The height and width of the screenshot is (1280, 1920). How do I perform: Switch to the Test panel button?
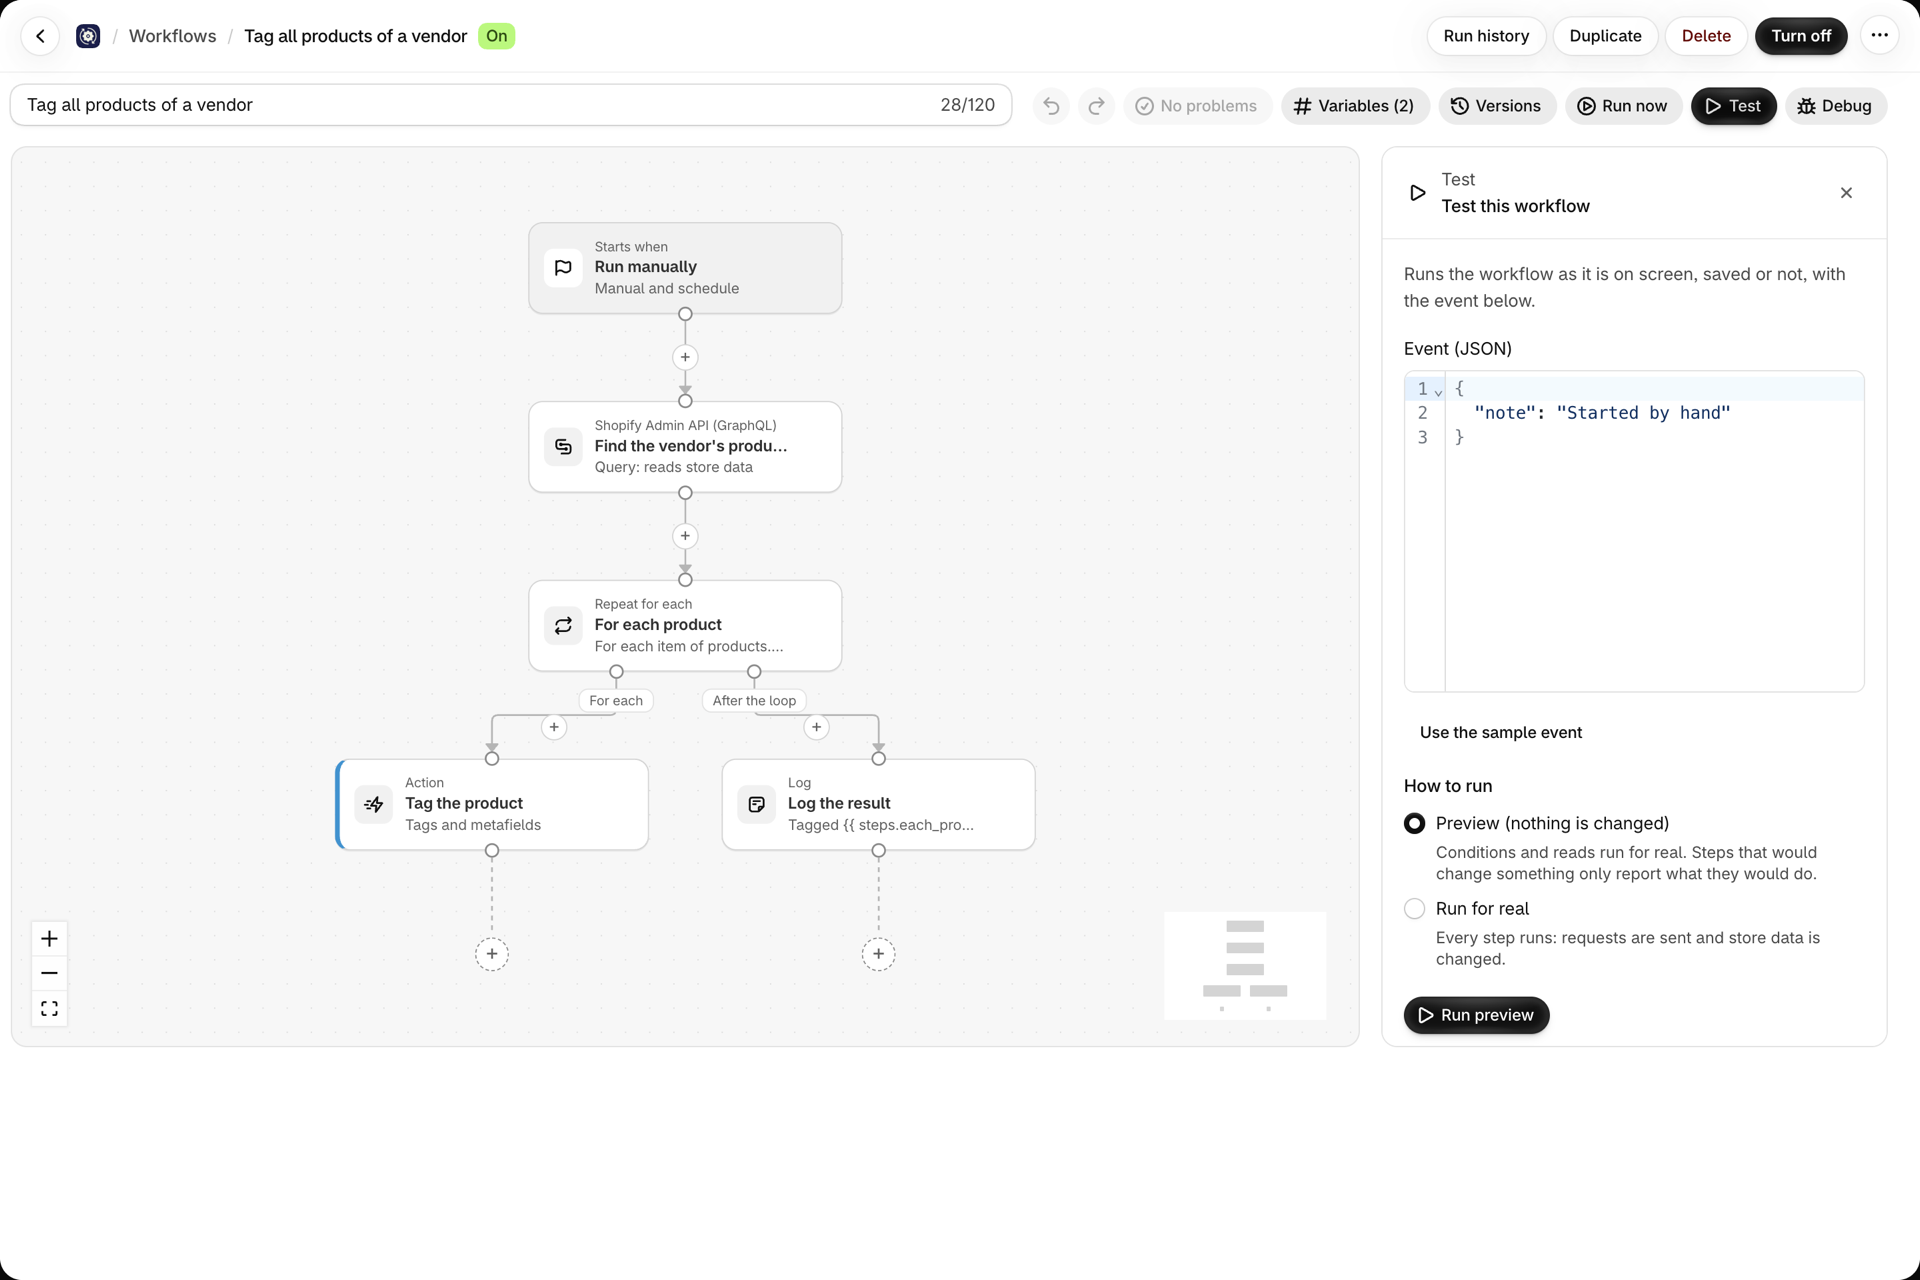(x=1733, y=106)
